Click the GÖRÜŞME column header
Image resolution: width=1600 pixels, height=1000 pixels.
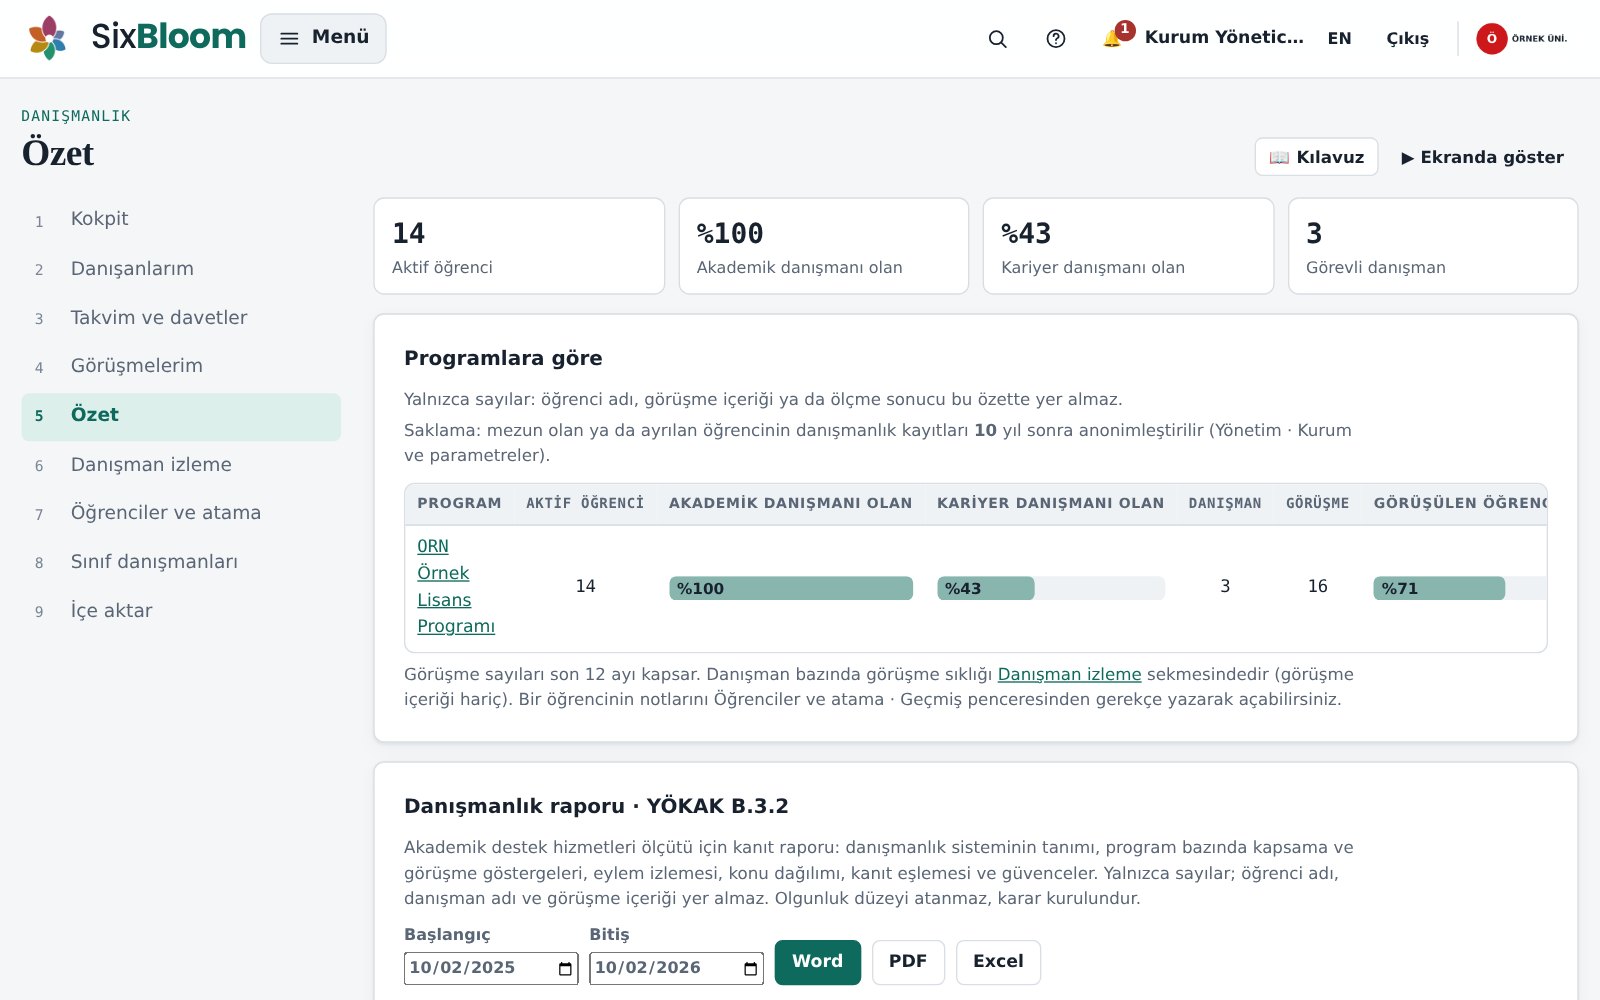click(x=1317, y=503)
